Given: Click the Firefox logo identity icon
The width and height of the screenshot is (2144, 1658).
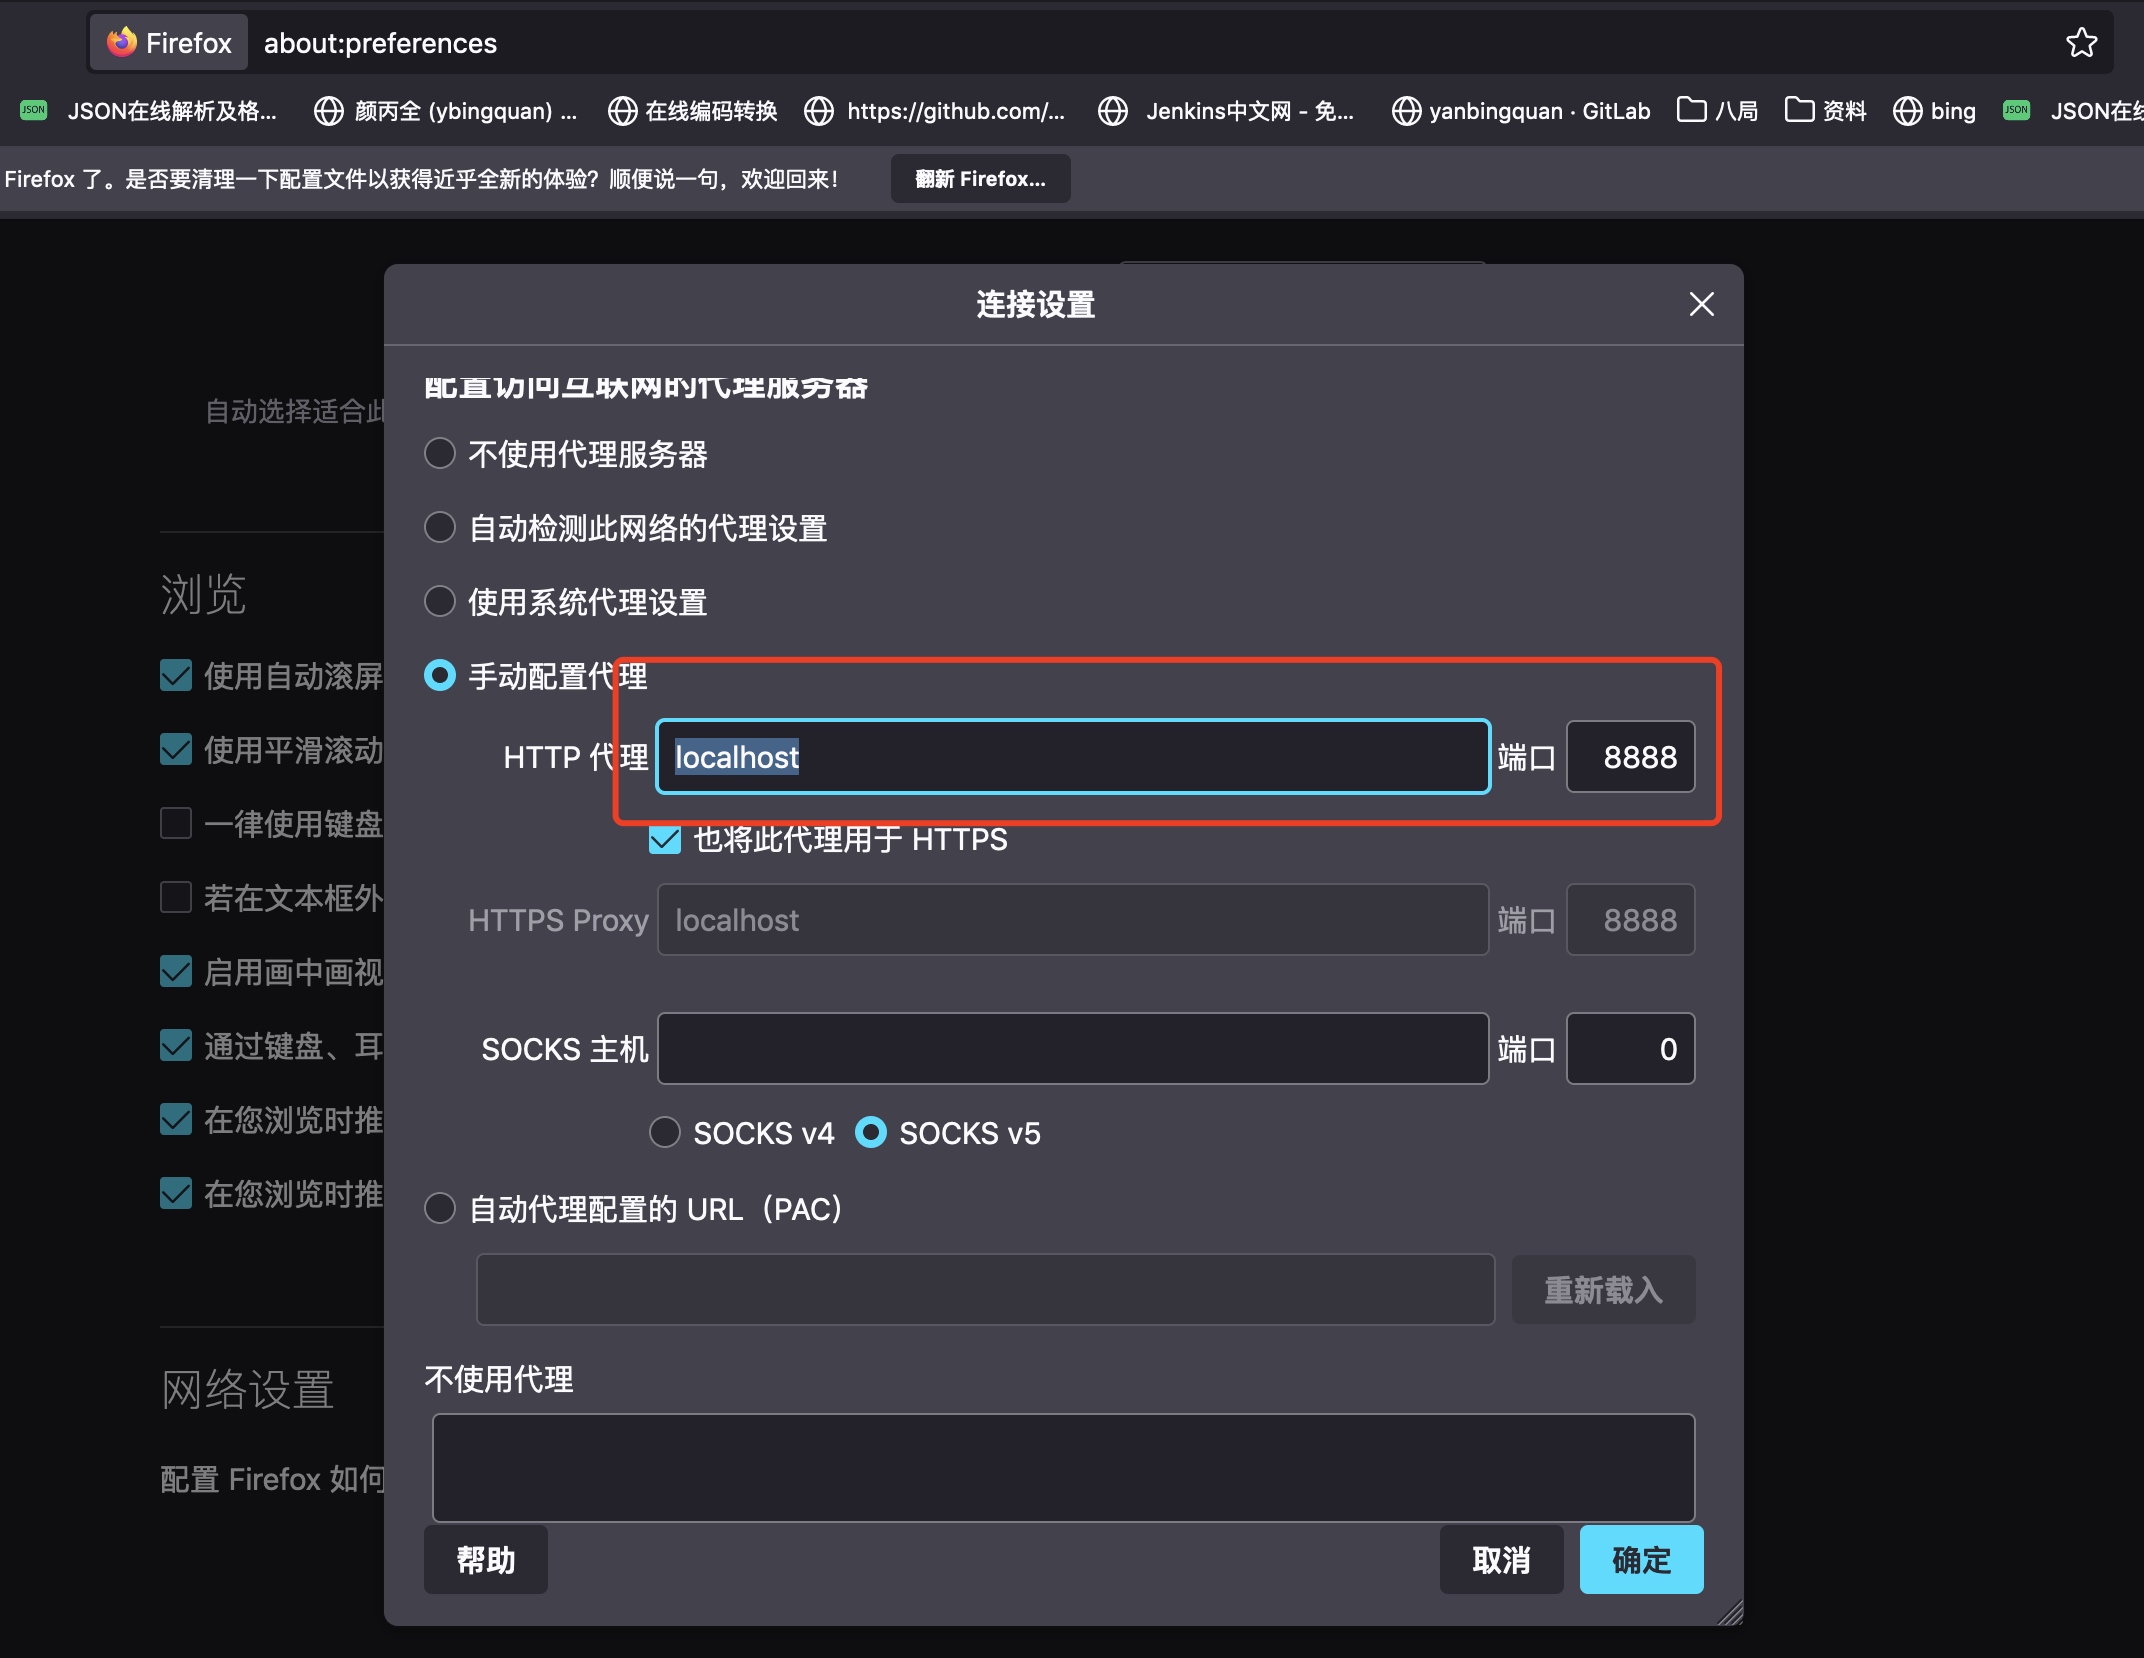Looking at the screenshot, I should click(x=122, y=42).
